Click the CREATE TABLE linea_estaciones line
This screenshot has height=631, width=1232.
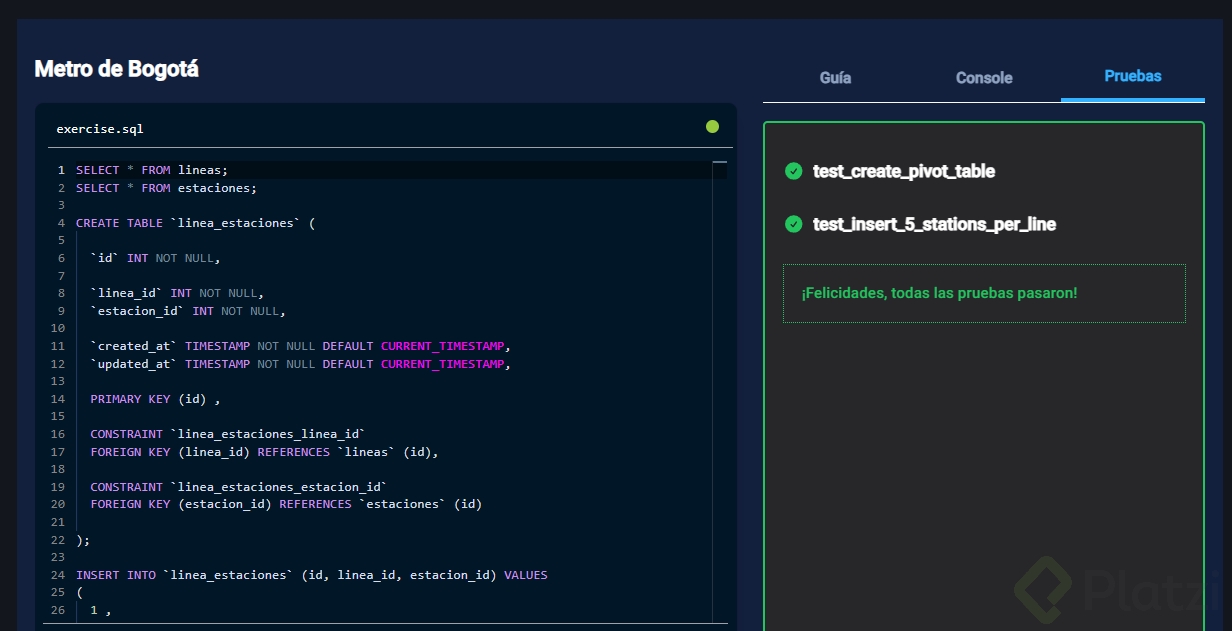click(x=195, y=223)
